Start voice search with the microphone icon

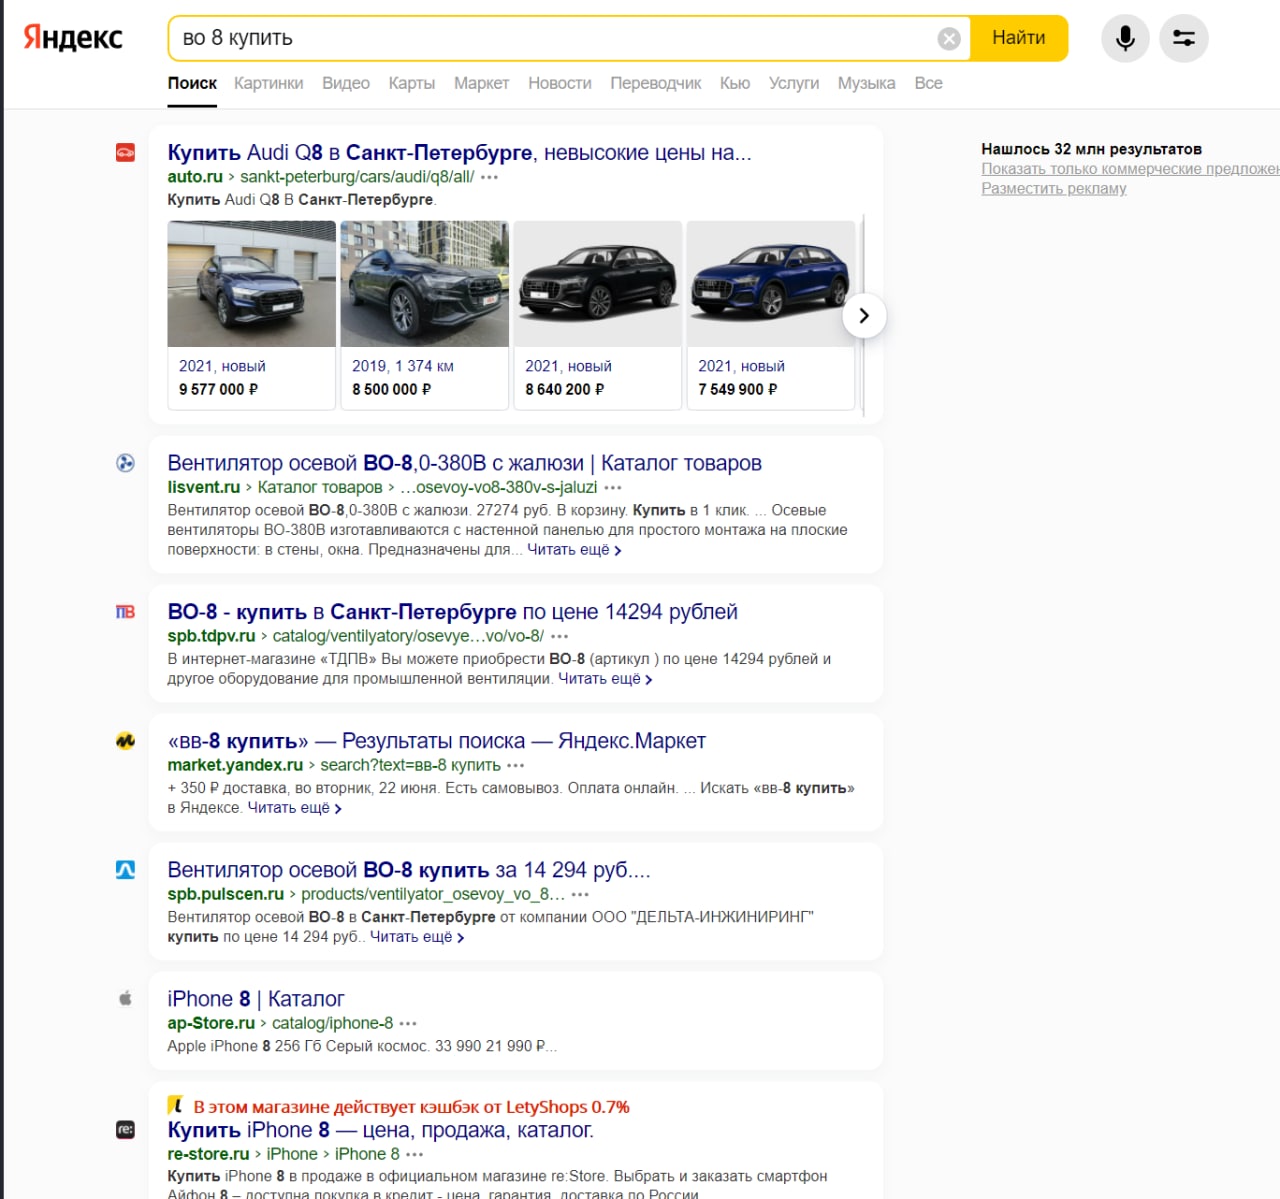click(x=1125, y=38)
